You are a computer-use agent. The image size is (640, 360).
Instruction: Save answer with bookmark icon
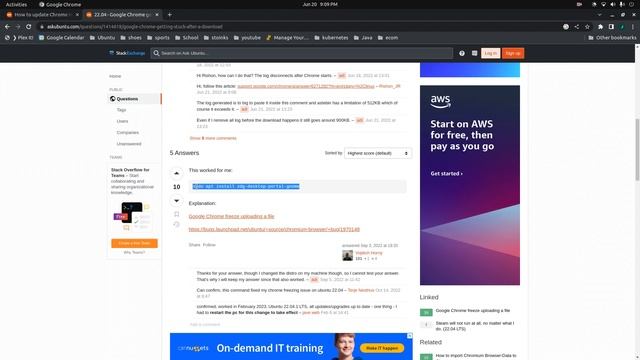176,214
